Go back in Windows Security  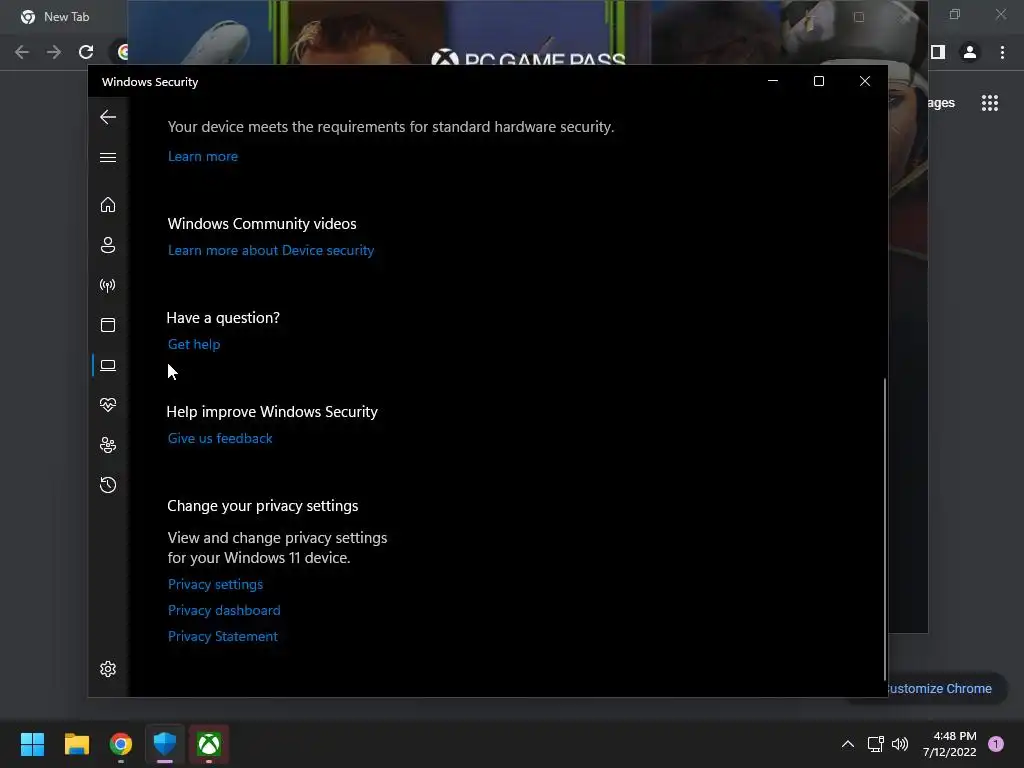tap(108, 117)
